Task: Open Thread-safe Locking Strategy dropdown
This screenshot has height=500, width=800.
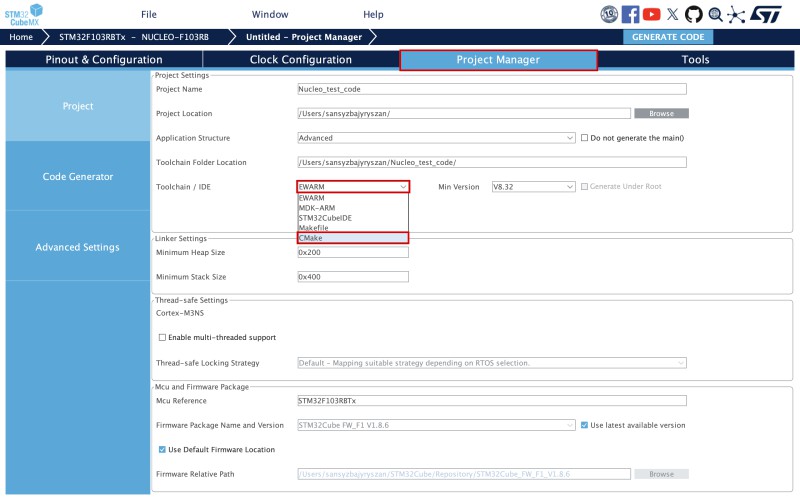Action: pyautogui.click(x=492, y=363)
